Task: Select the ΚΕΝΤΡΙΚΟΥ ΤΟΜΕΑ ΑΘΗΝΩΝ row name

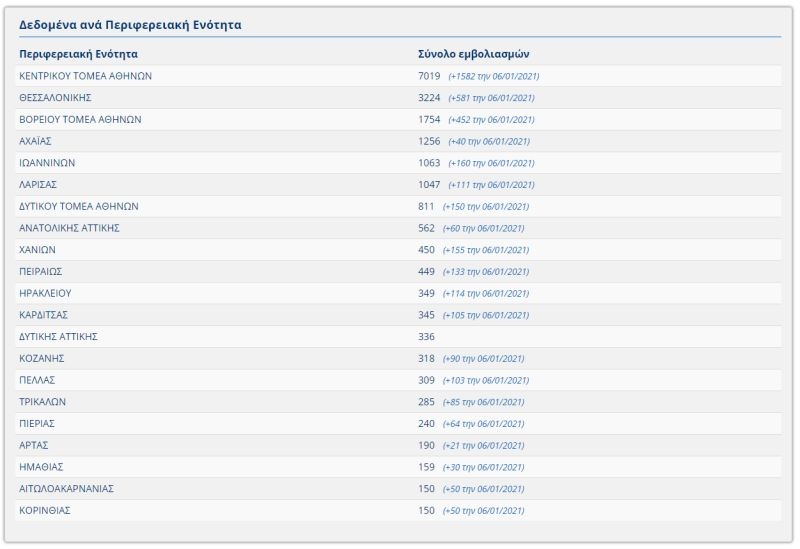Action: (86, 76)
